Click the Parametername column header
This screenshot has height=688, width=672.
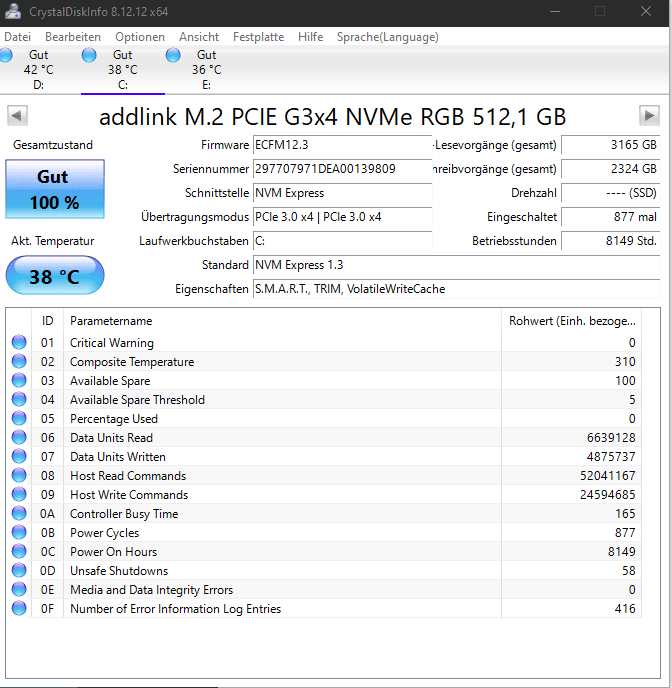click(282, 321)
